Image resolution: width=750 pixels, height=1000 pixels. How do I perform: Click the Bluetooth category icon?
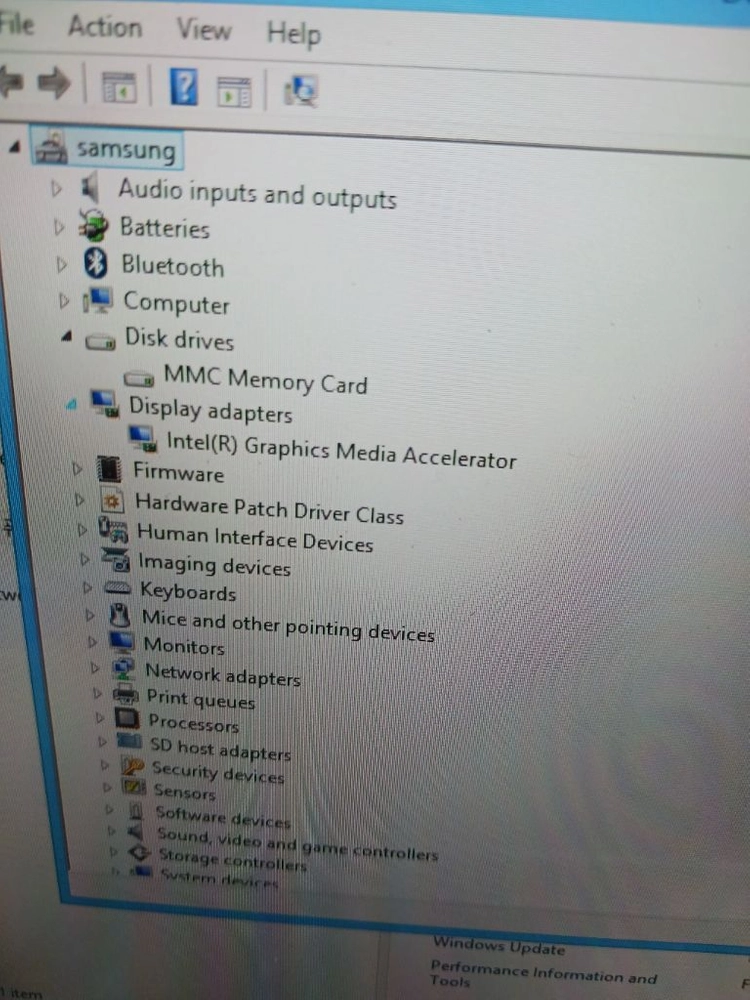click(x=96, y=263)
